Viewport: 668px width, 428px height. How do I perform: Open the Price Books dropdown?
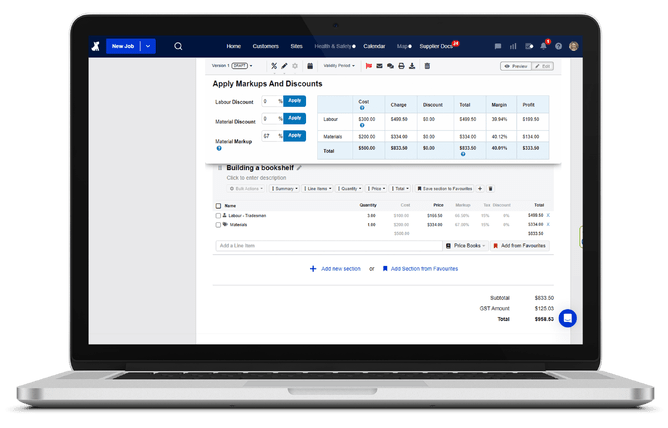coord(467,245)
